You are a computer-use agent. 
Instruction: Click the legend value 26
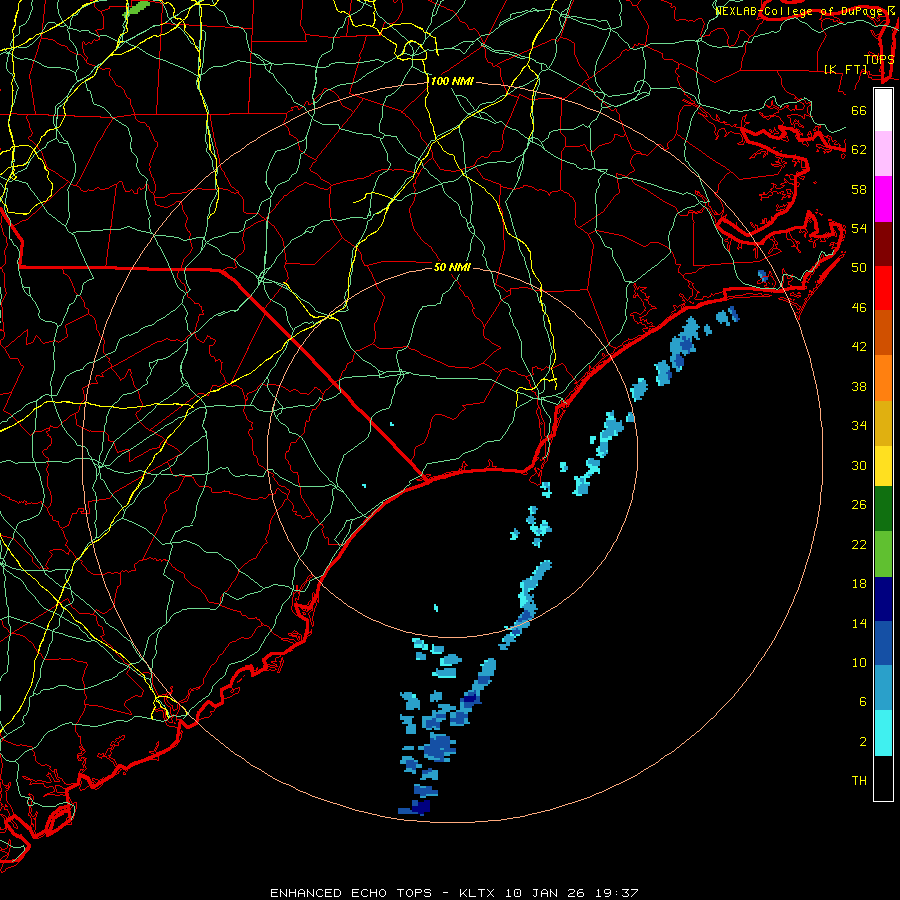click(859, 505)
